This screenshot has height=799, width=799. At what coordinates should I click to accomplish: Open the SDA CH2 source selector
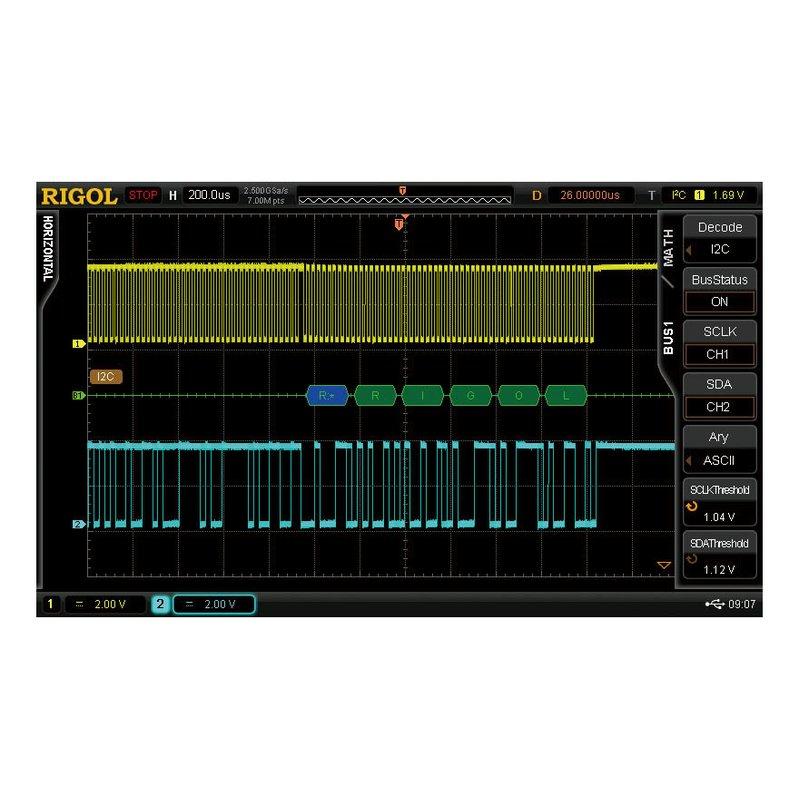[719, 396]
